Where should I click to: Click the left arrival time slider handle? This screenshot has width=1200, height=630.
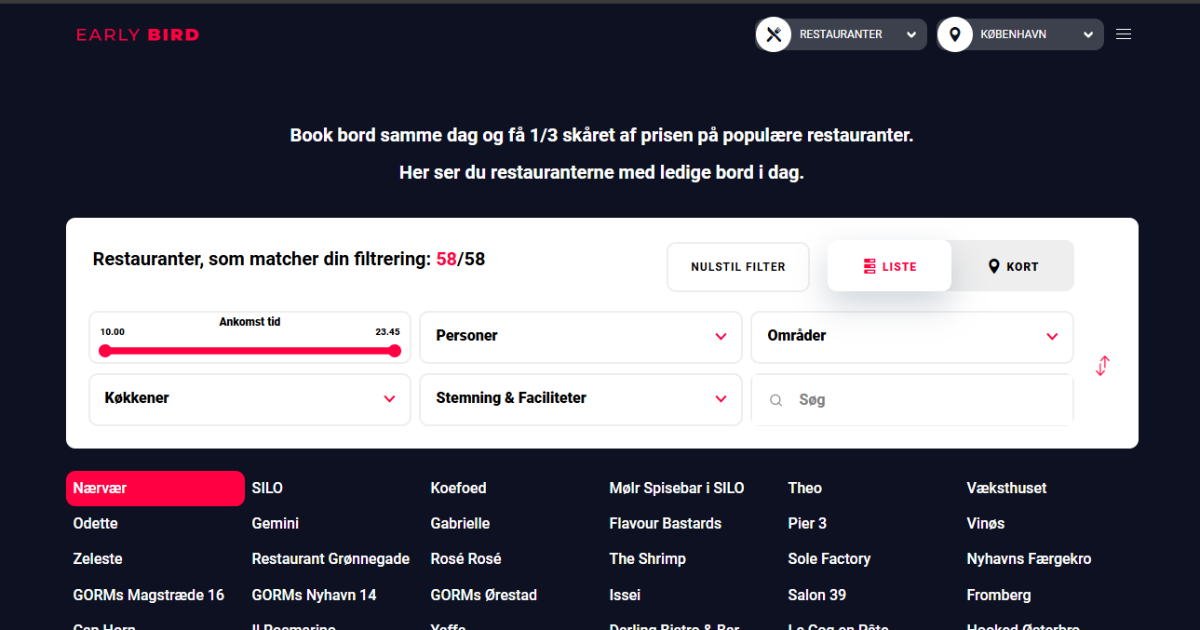click(105, 351)
